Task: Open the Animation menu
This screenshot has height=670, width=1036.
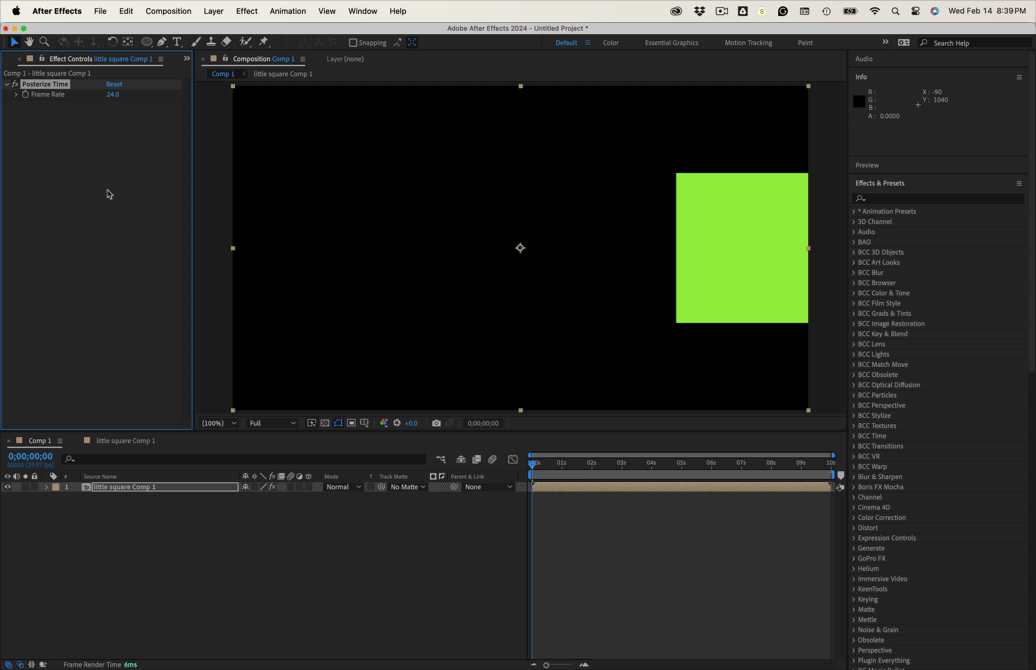Action: pos(287,11)
